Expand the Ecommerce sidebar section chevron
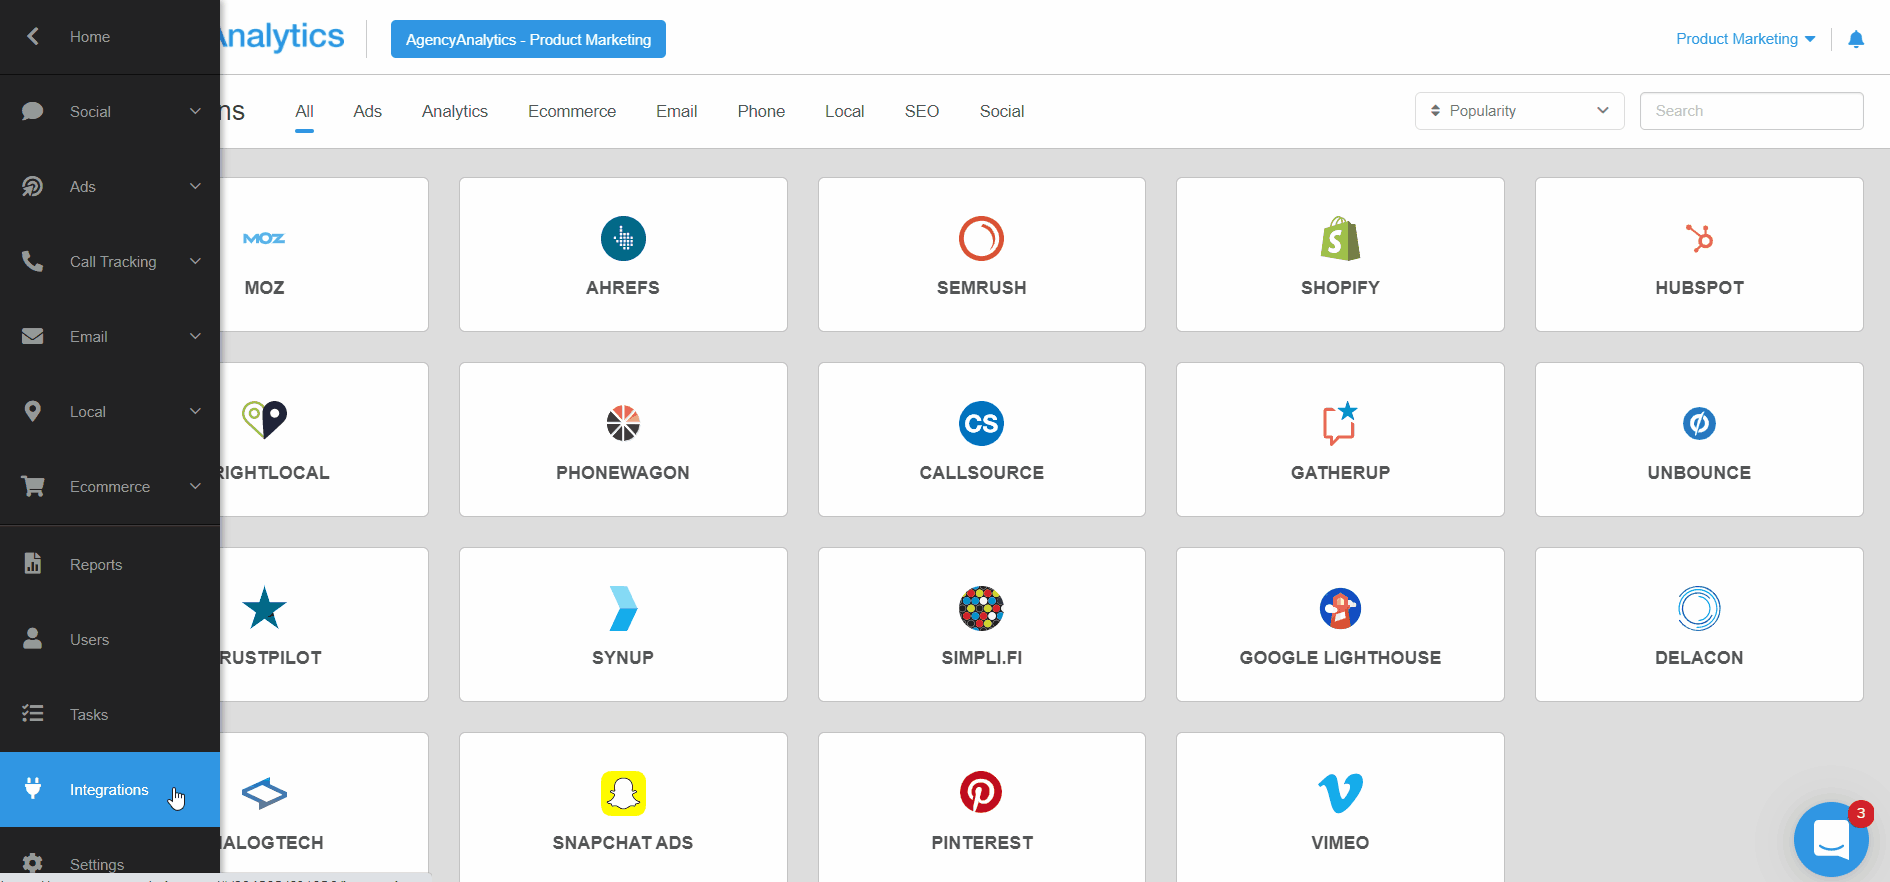 pyautogui.click(x=195, y=486)
